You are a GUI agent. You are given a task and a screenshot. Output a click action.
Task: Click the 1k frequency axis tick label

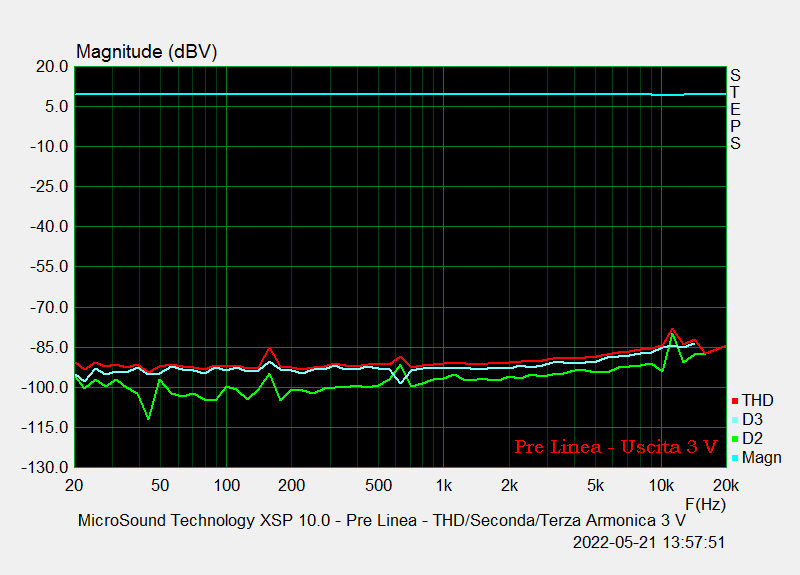pos(443,485)
